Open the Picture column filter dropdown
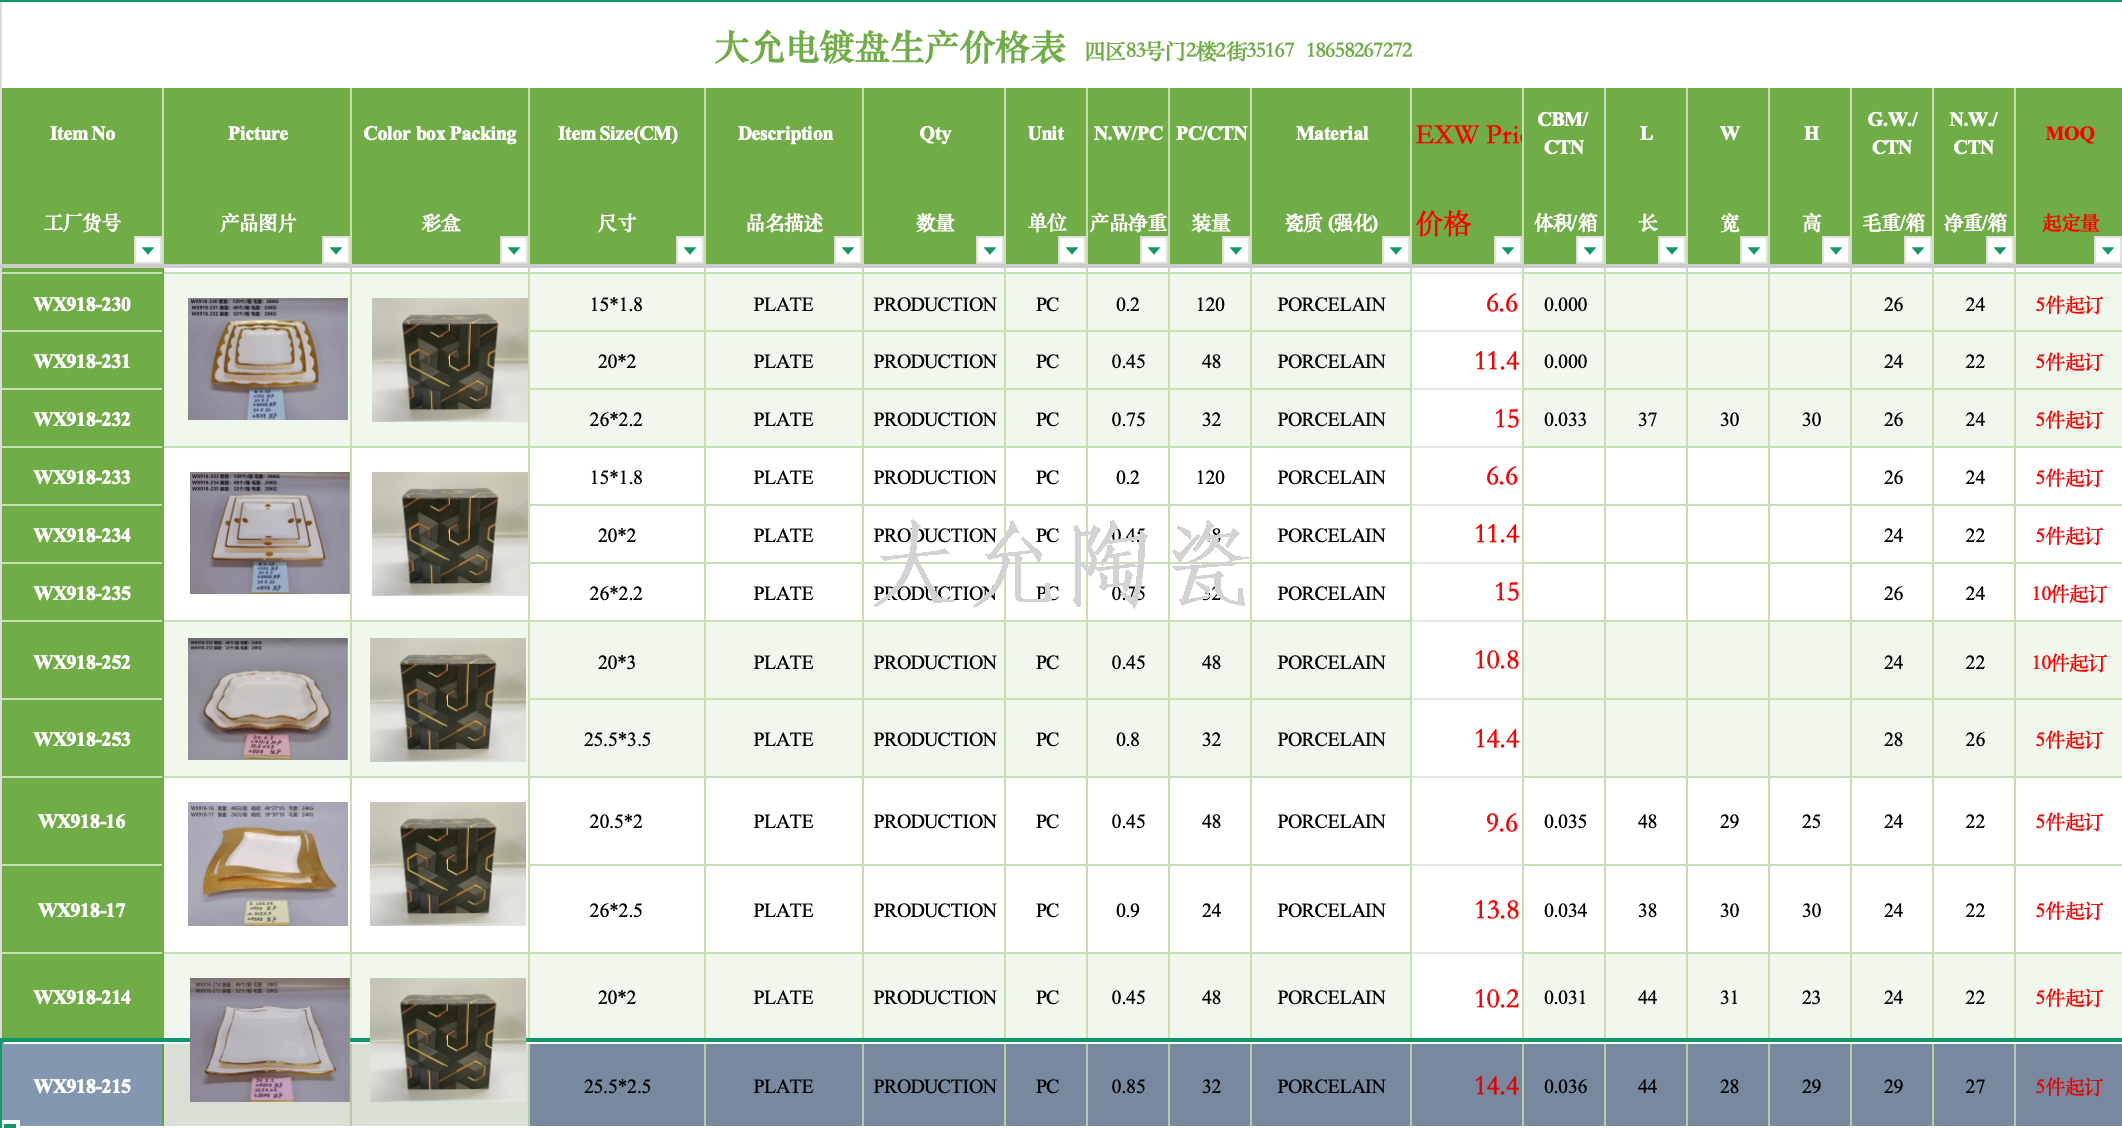The image size is (2122, 1128). tap(336, 250)
